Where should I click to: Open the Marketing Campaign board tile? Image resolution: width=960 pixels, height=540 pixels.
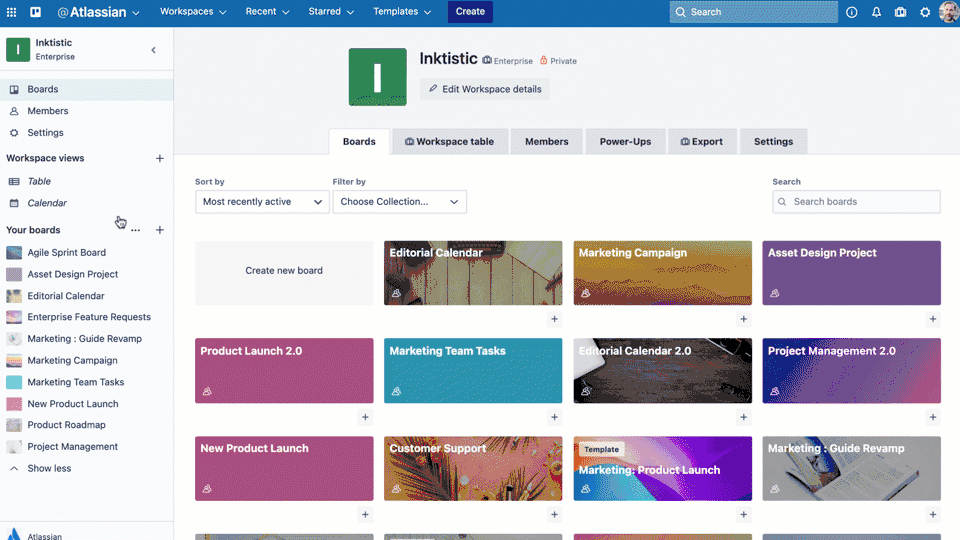662,273
